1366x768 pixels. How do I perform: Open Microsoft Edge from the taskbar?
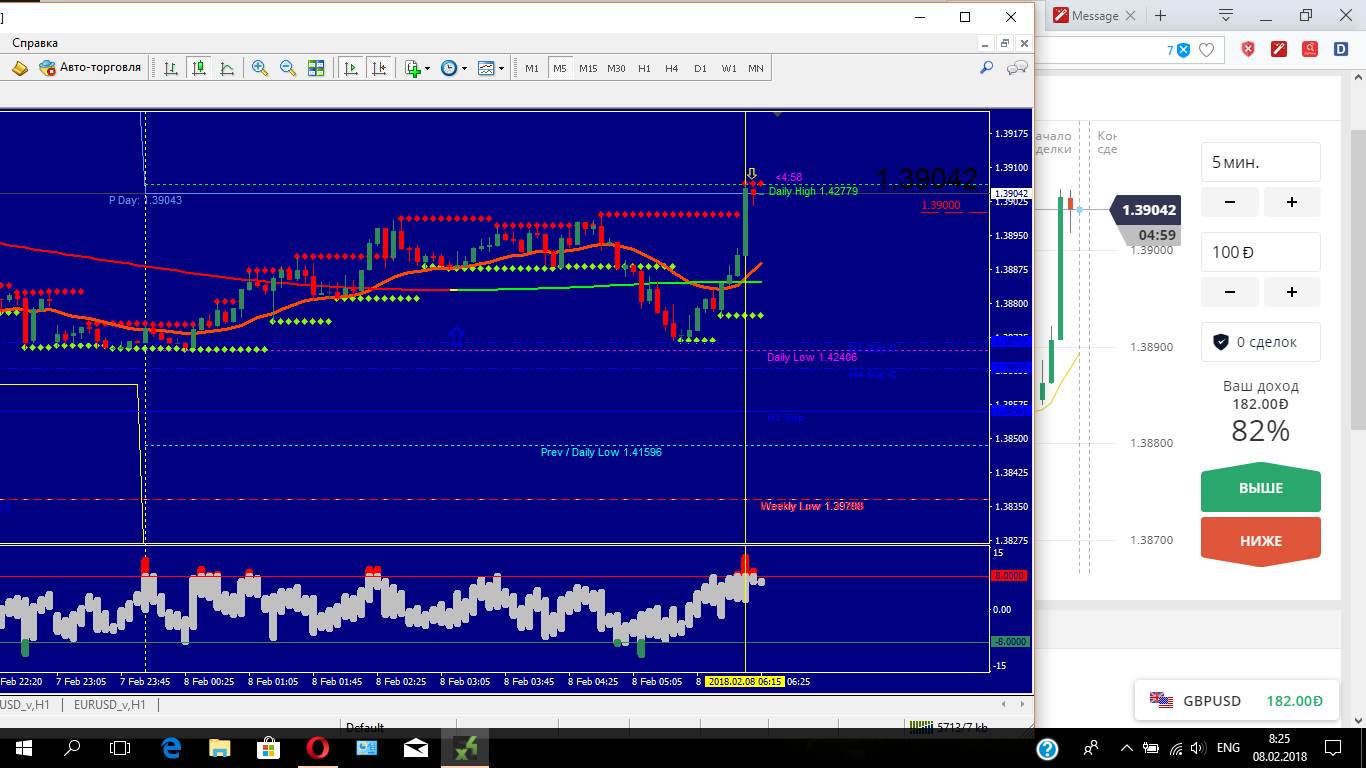pyautogui.click(x=170, y=748)
